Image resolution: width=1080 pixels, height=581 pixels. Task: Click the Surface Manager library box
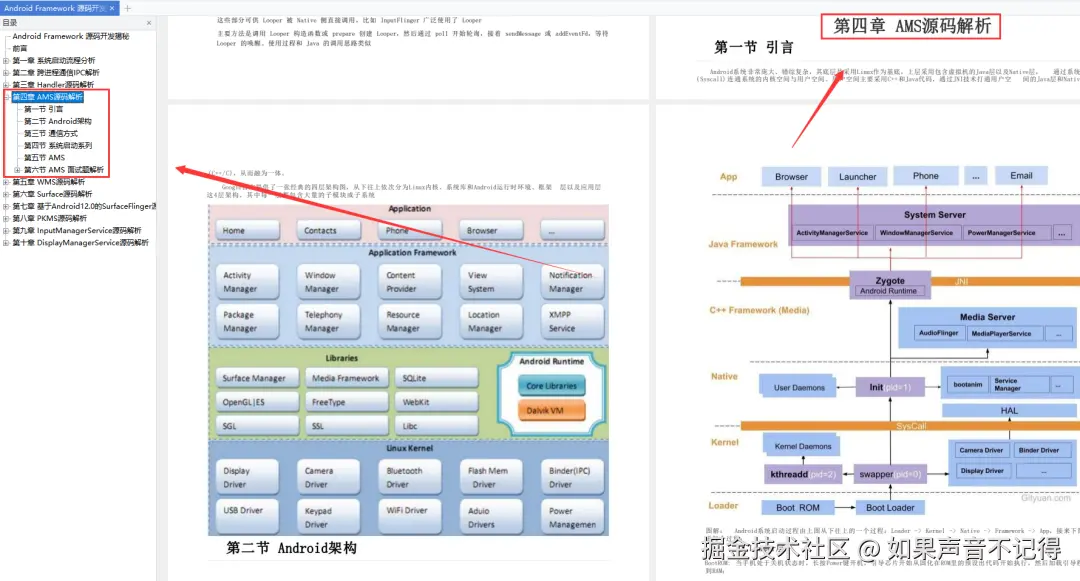[256, 378]
